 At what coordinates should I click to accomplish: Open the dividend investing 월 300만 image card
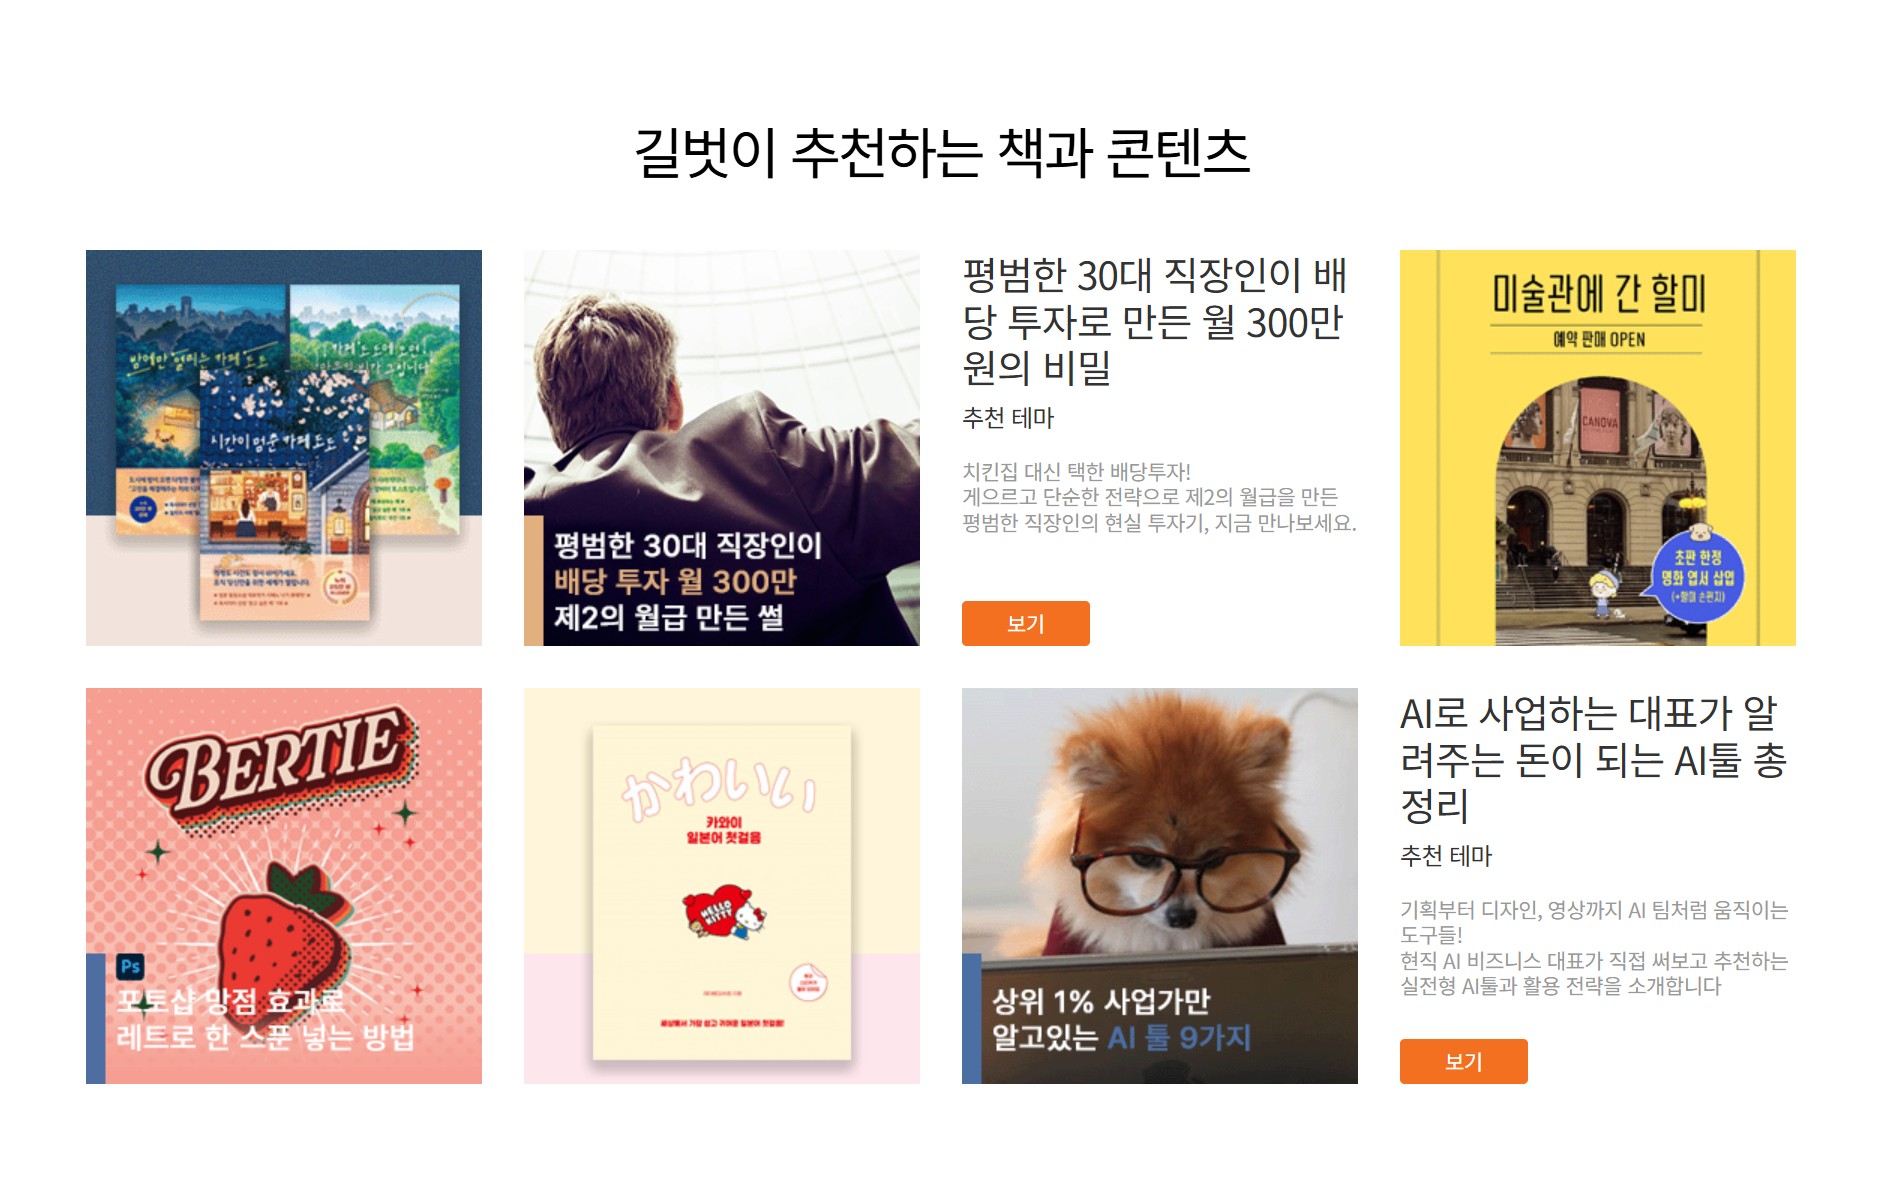[721, 447]
